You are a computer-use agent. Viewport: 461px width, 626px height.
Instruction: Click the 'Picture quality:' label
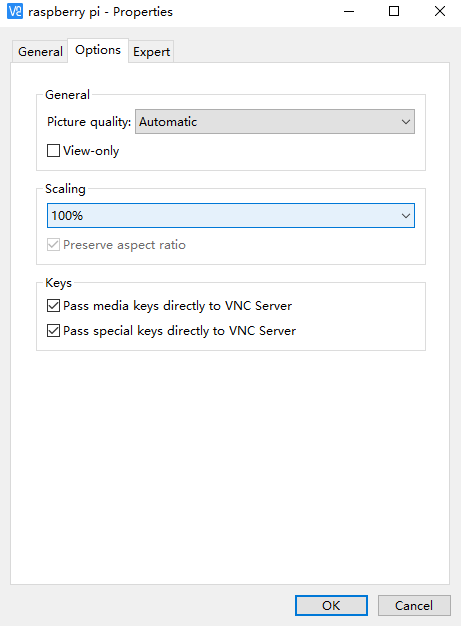point(89,122)
